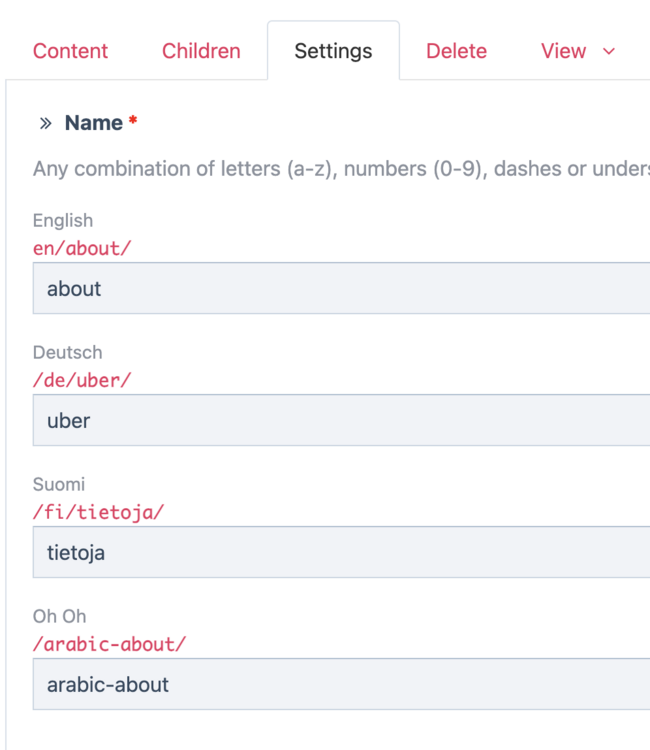Image resolution: width=650 pixels, height=750 pixels.
Task: Select the Settings tab
Action: point(333,51)
